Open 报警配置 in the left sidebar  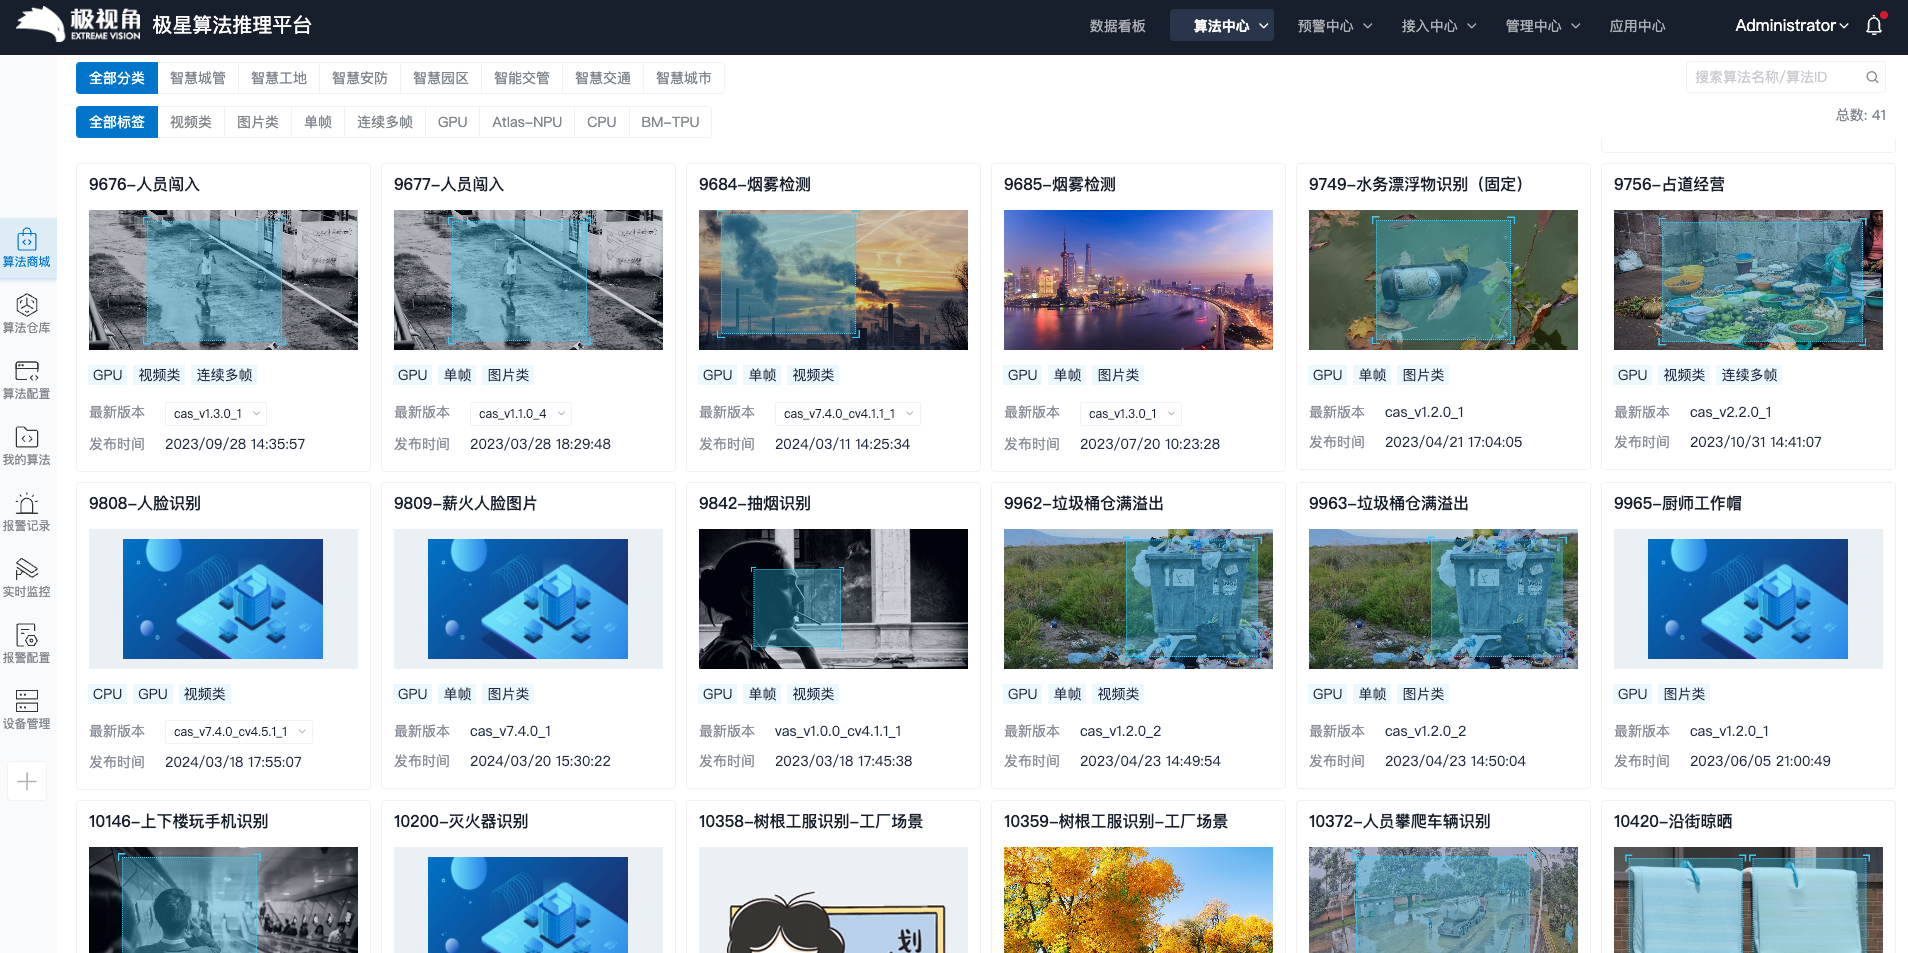27,645
